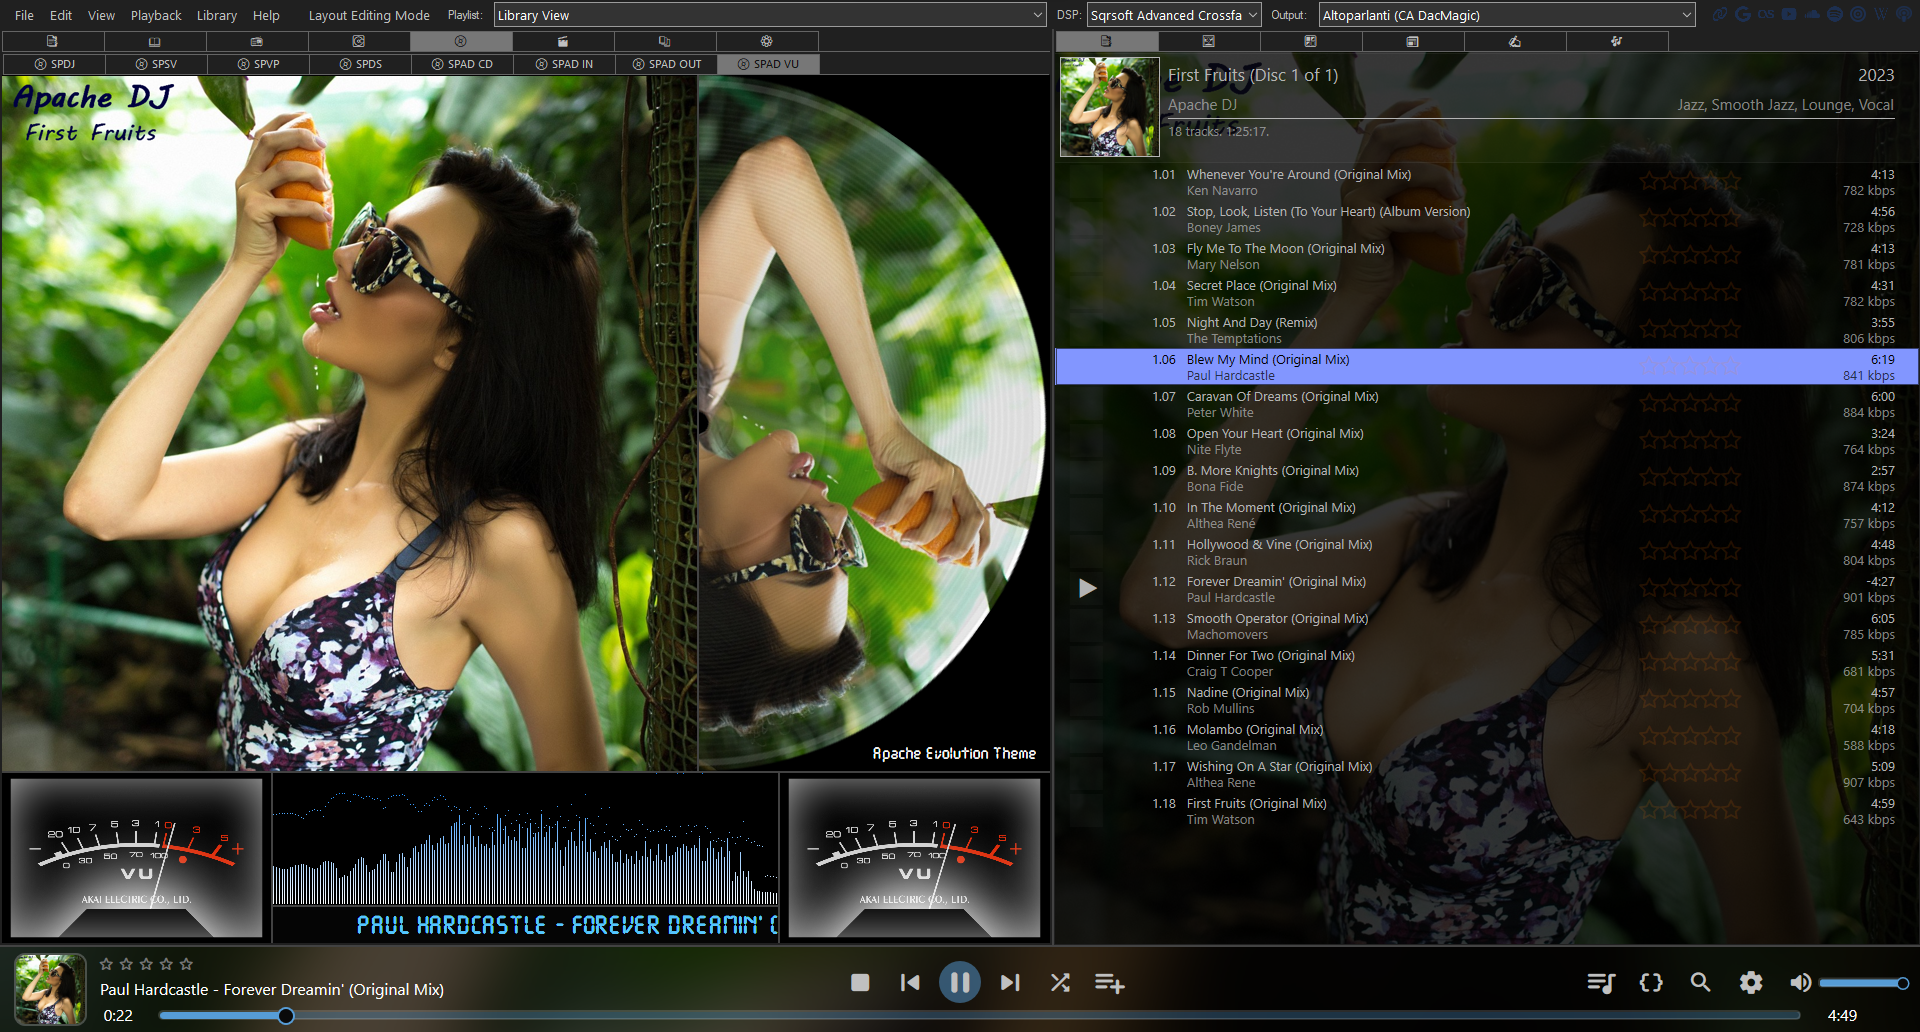Viewport: 1920px width, 1032px height.
Task: Click the gear icon tab above SPAD VU
Action: coord(766,41)
